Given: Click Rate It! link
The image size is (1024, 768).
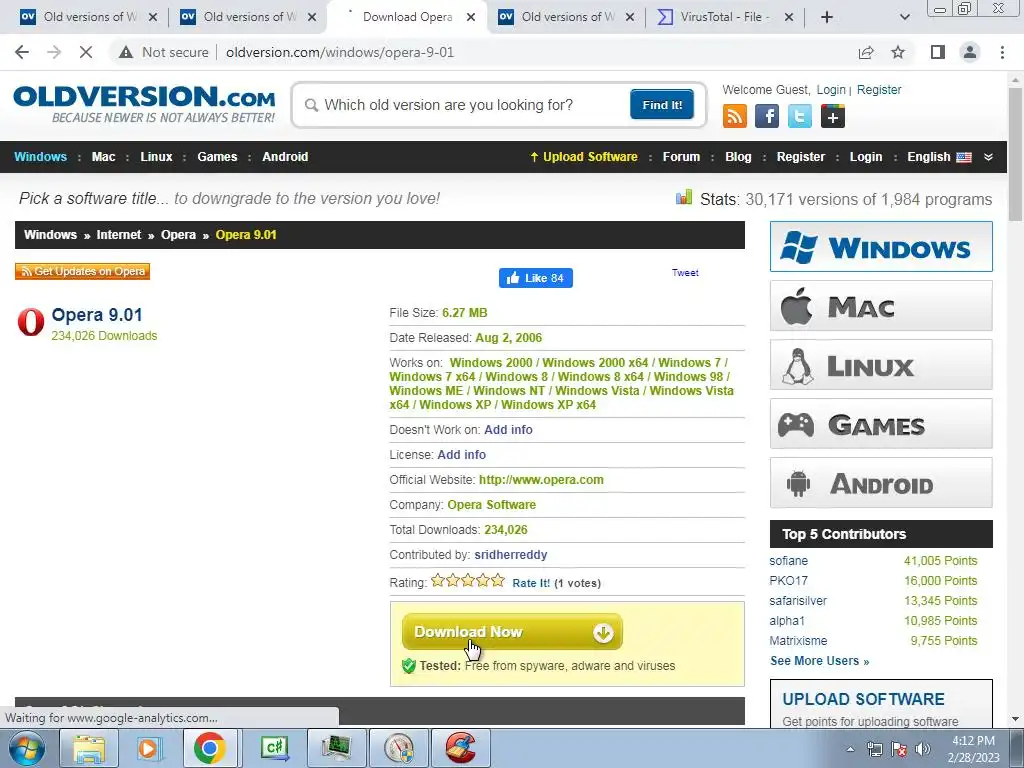Looking at the screenshot, I should (531, 583).
